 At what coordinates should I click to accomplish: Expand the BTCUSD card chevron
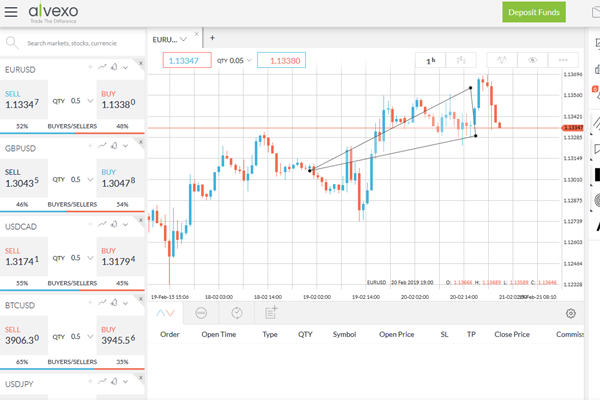pos(126,303)
